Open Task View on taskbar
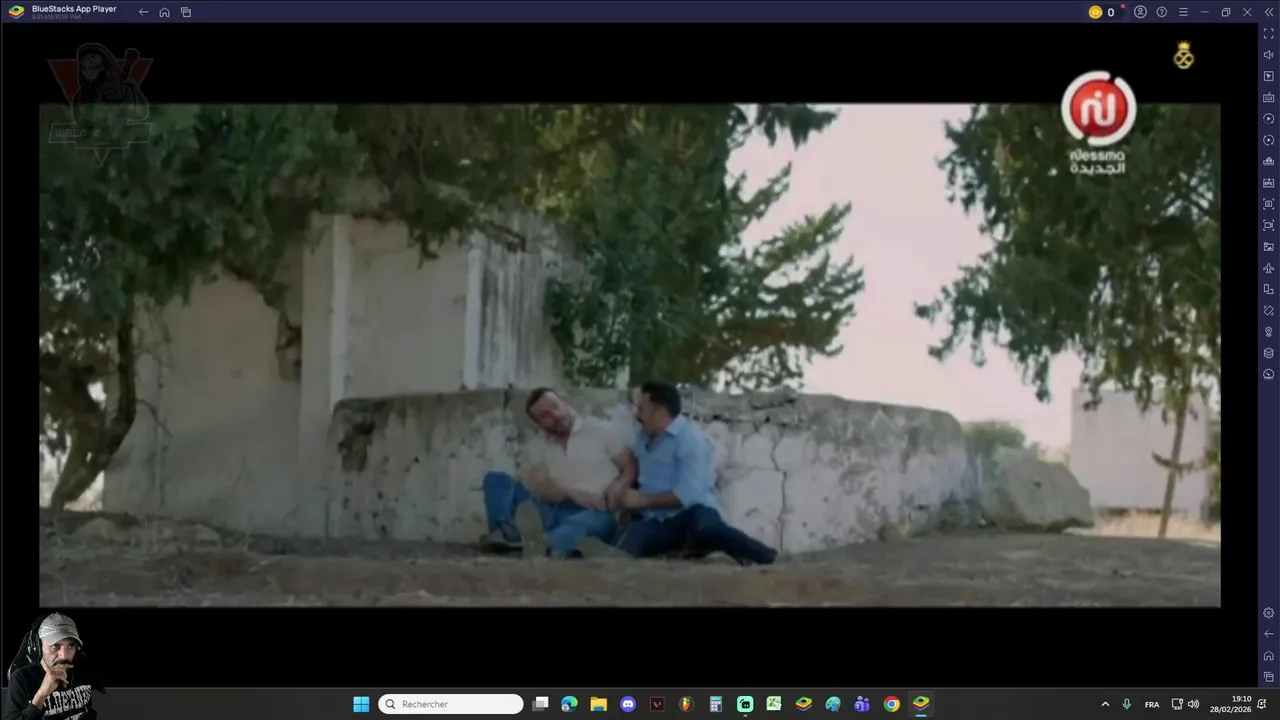The image size is (1280, 720). coord(541,704)
